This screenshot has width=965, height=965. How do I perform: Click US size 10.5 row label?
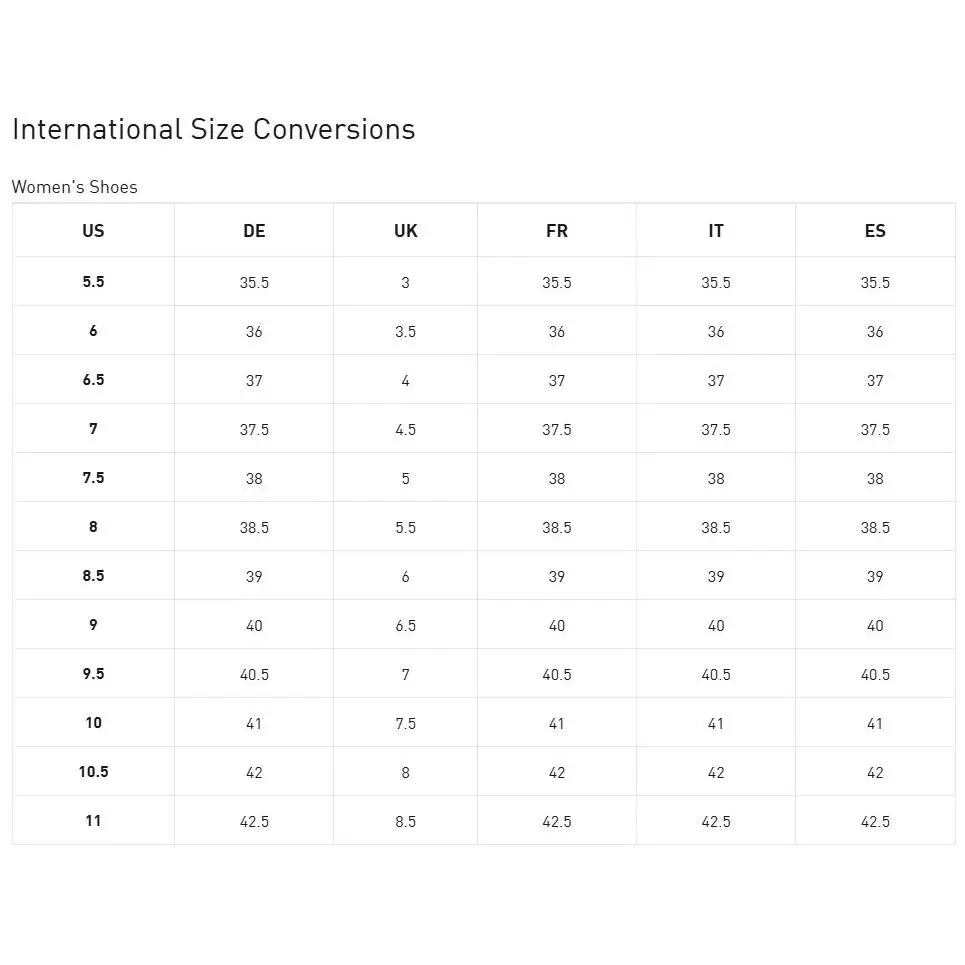pyautogui.click(x=94, y=772)
